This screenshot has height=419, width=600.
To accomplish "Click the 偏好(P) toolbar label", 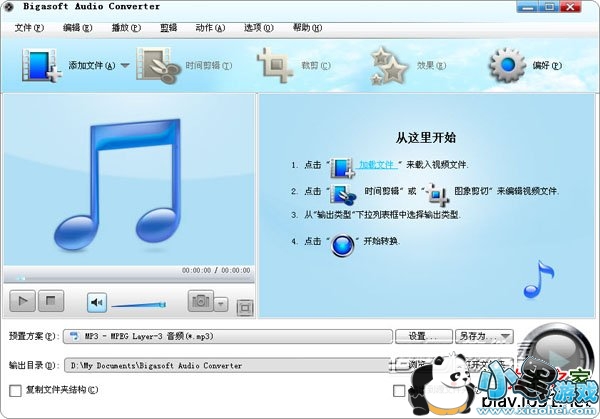I will tap(547, 65).
